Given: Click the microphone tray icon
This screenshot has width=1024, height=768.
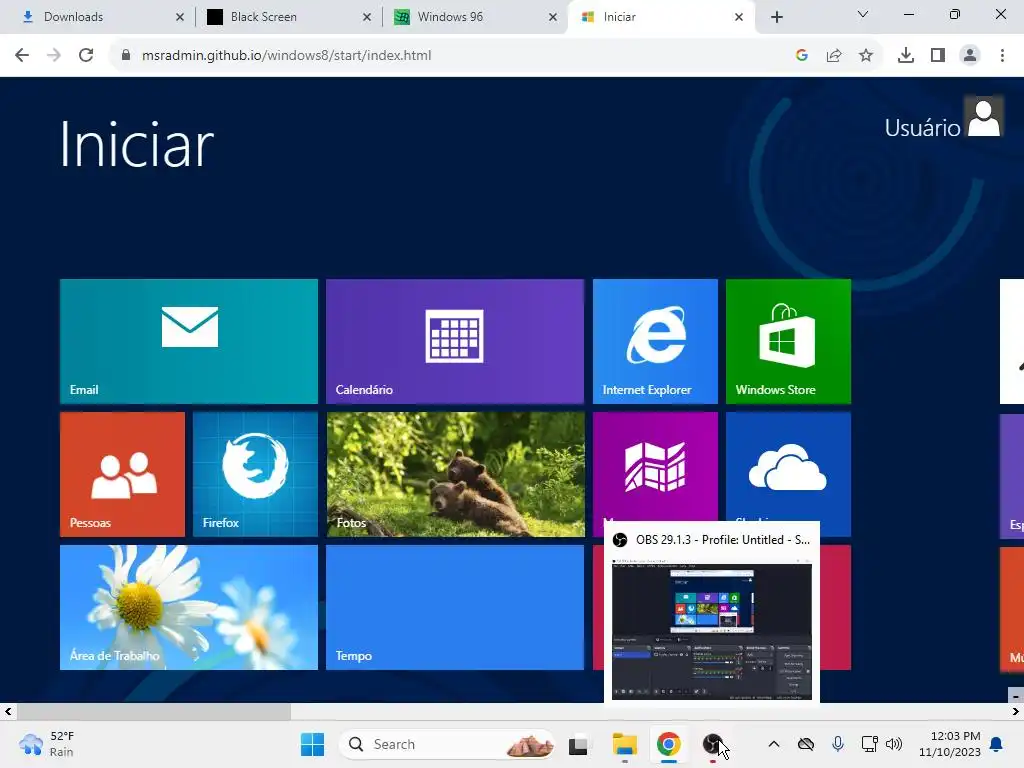Looking at the screenshot, I should 838,744.
